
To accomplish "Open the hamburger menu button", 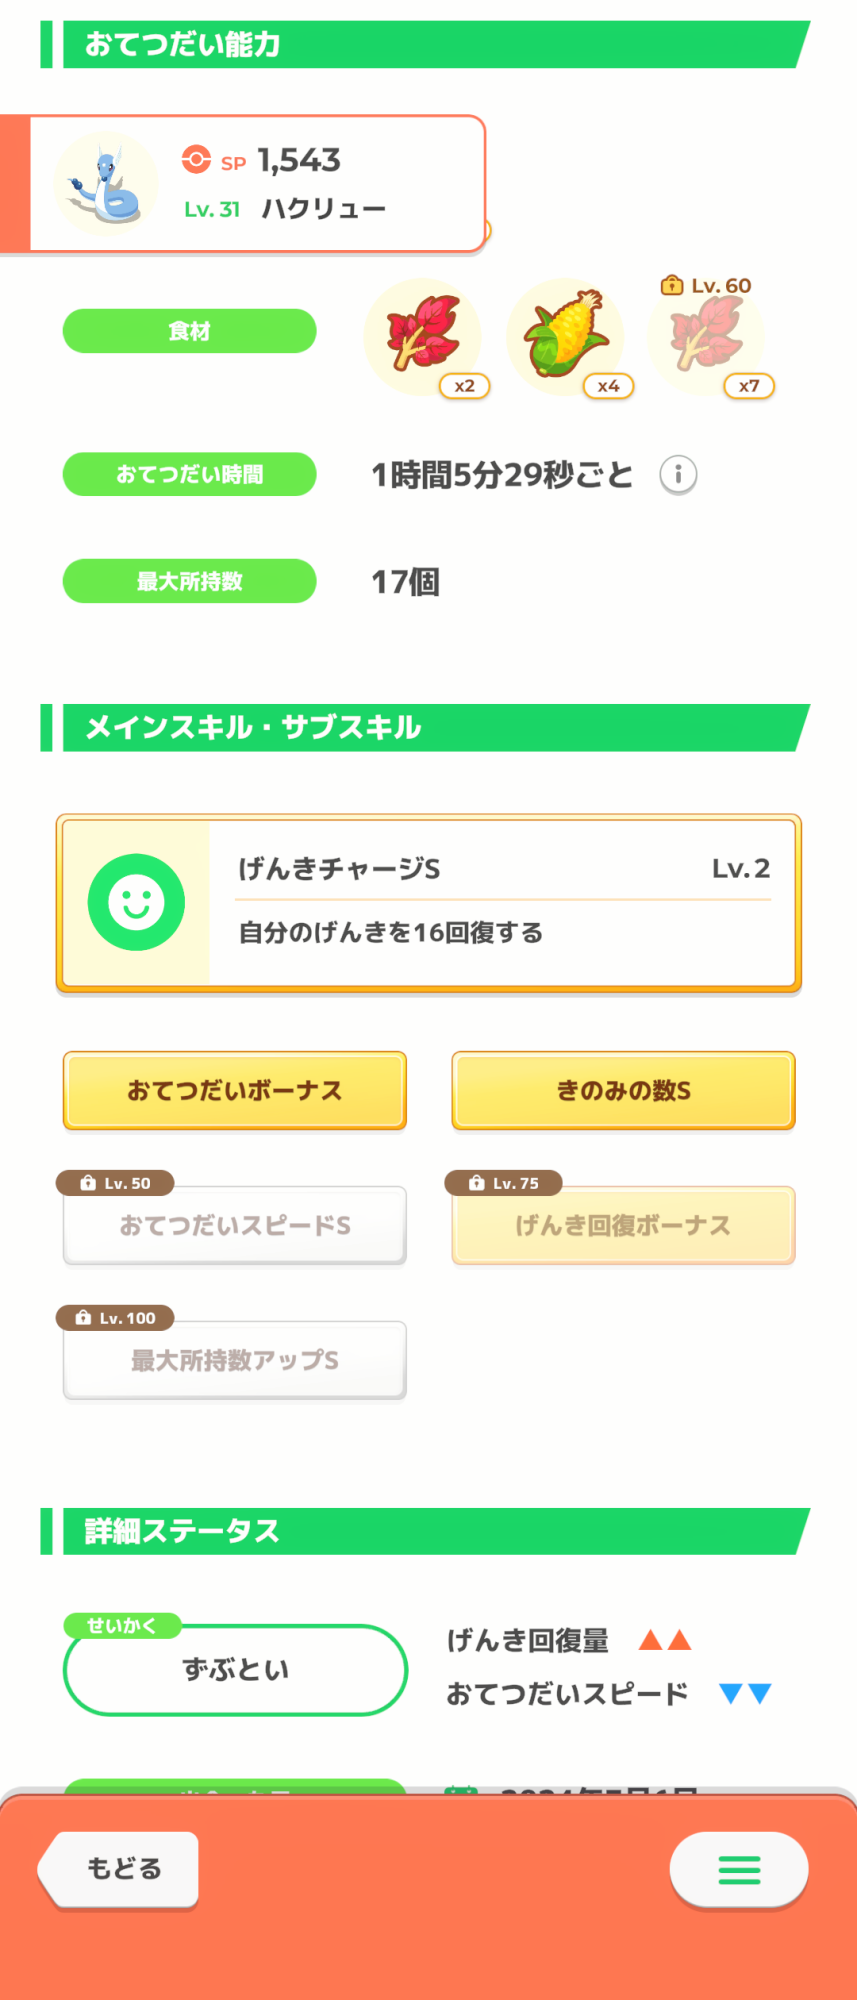I will 739,1869.
